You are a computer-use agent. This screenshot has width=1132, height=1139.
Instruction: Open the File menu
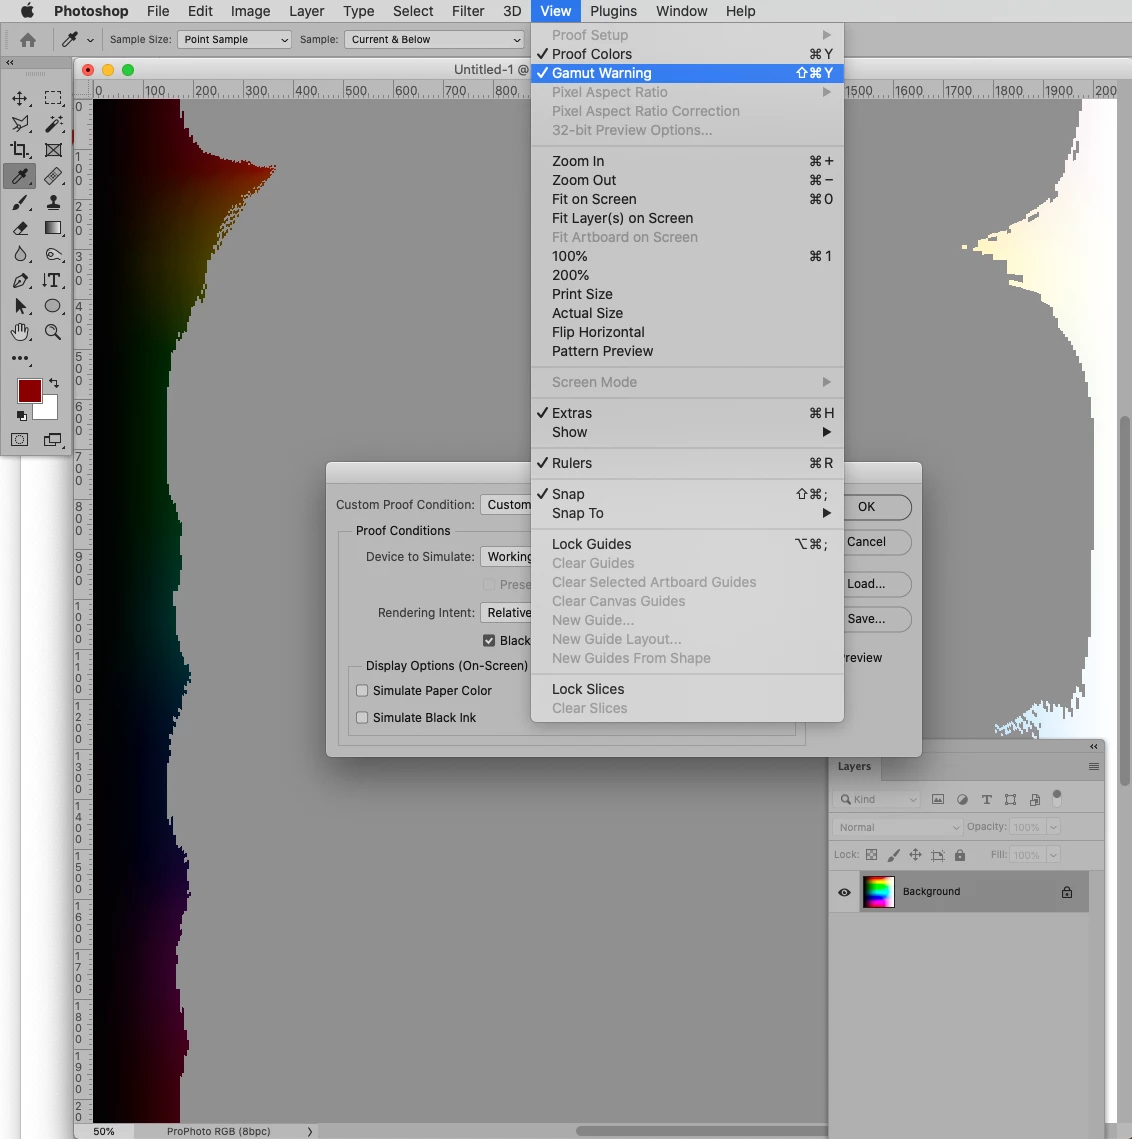(158, 11)
